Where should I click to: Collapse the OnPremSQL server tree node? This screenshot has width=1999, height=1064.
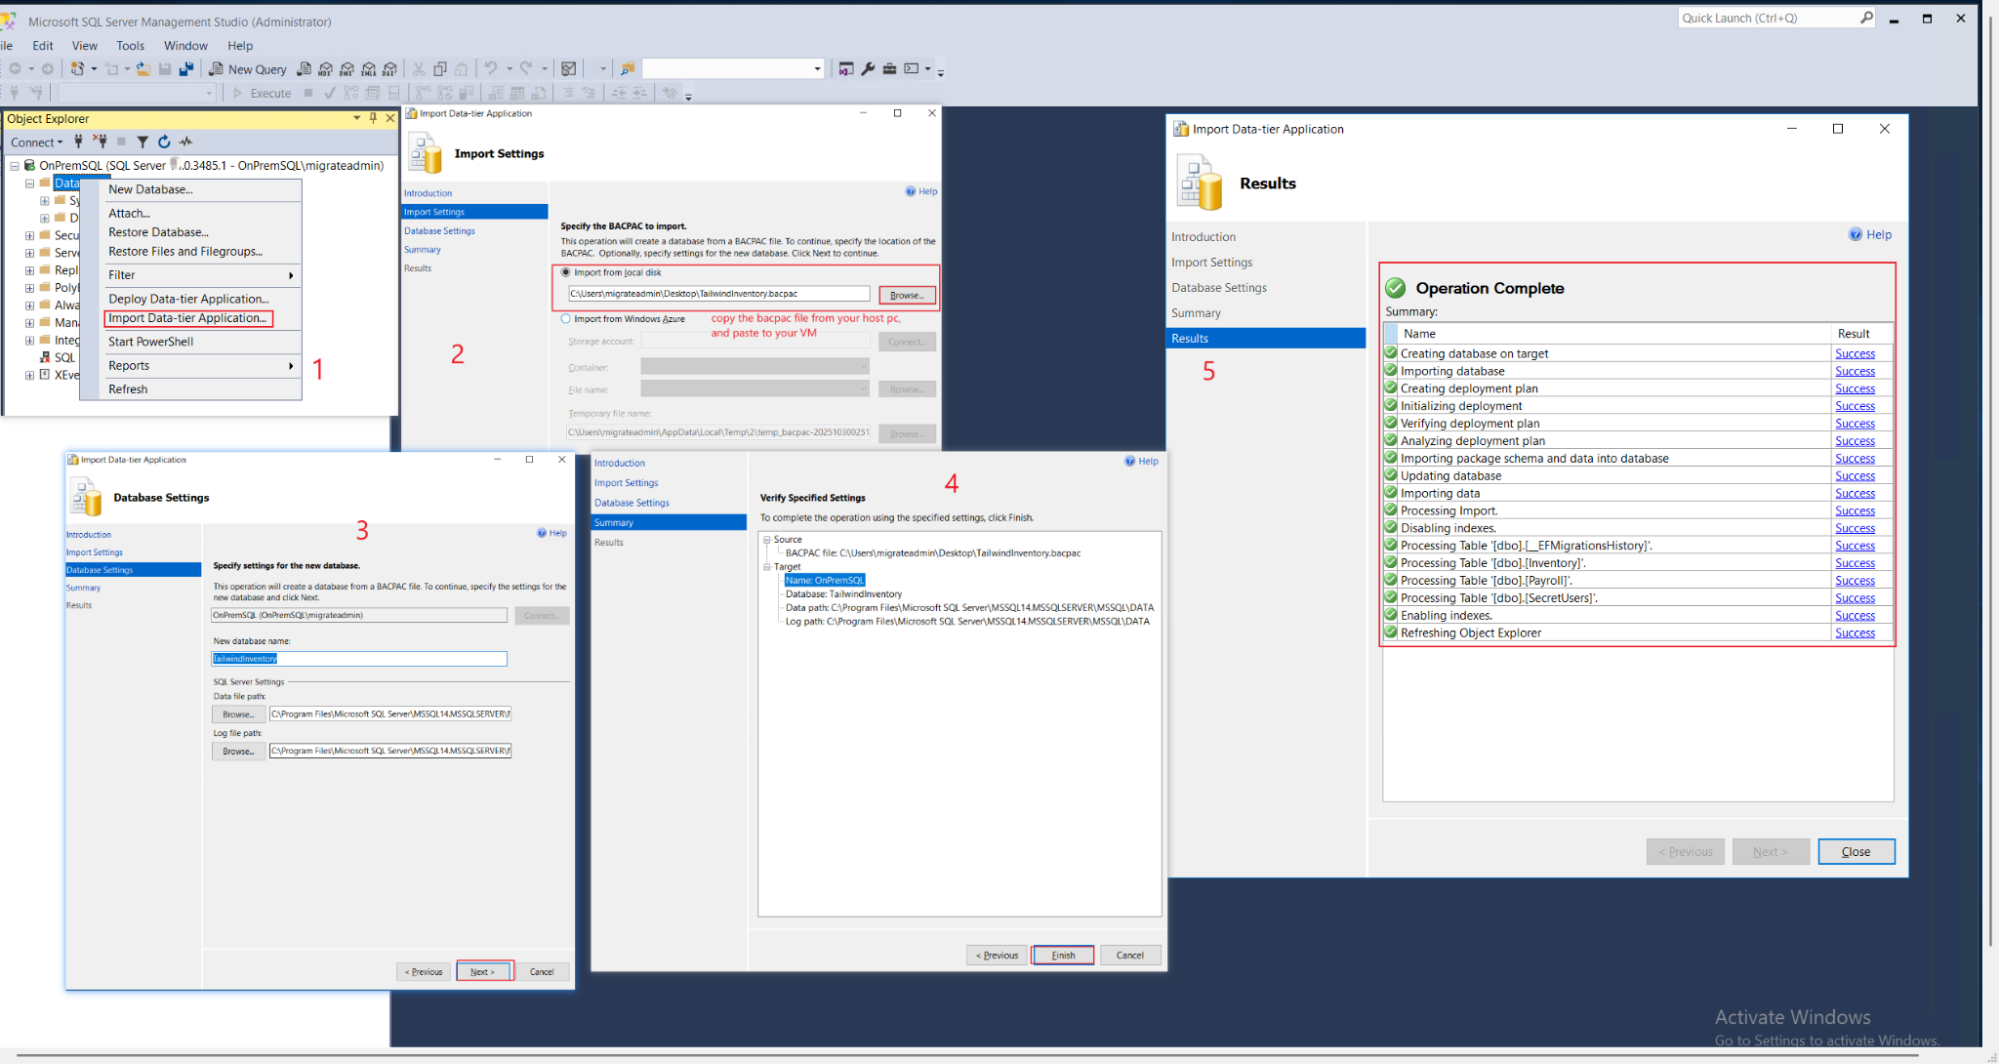[15, 166]
